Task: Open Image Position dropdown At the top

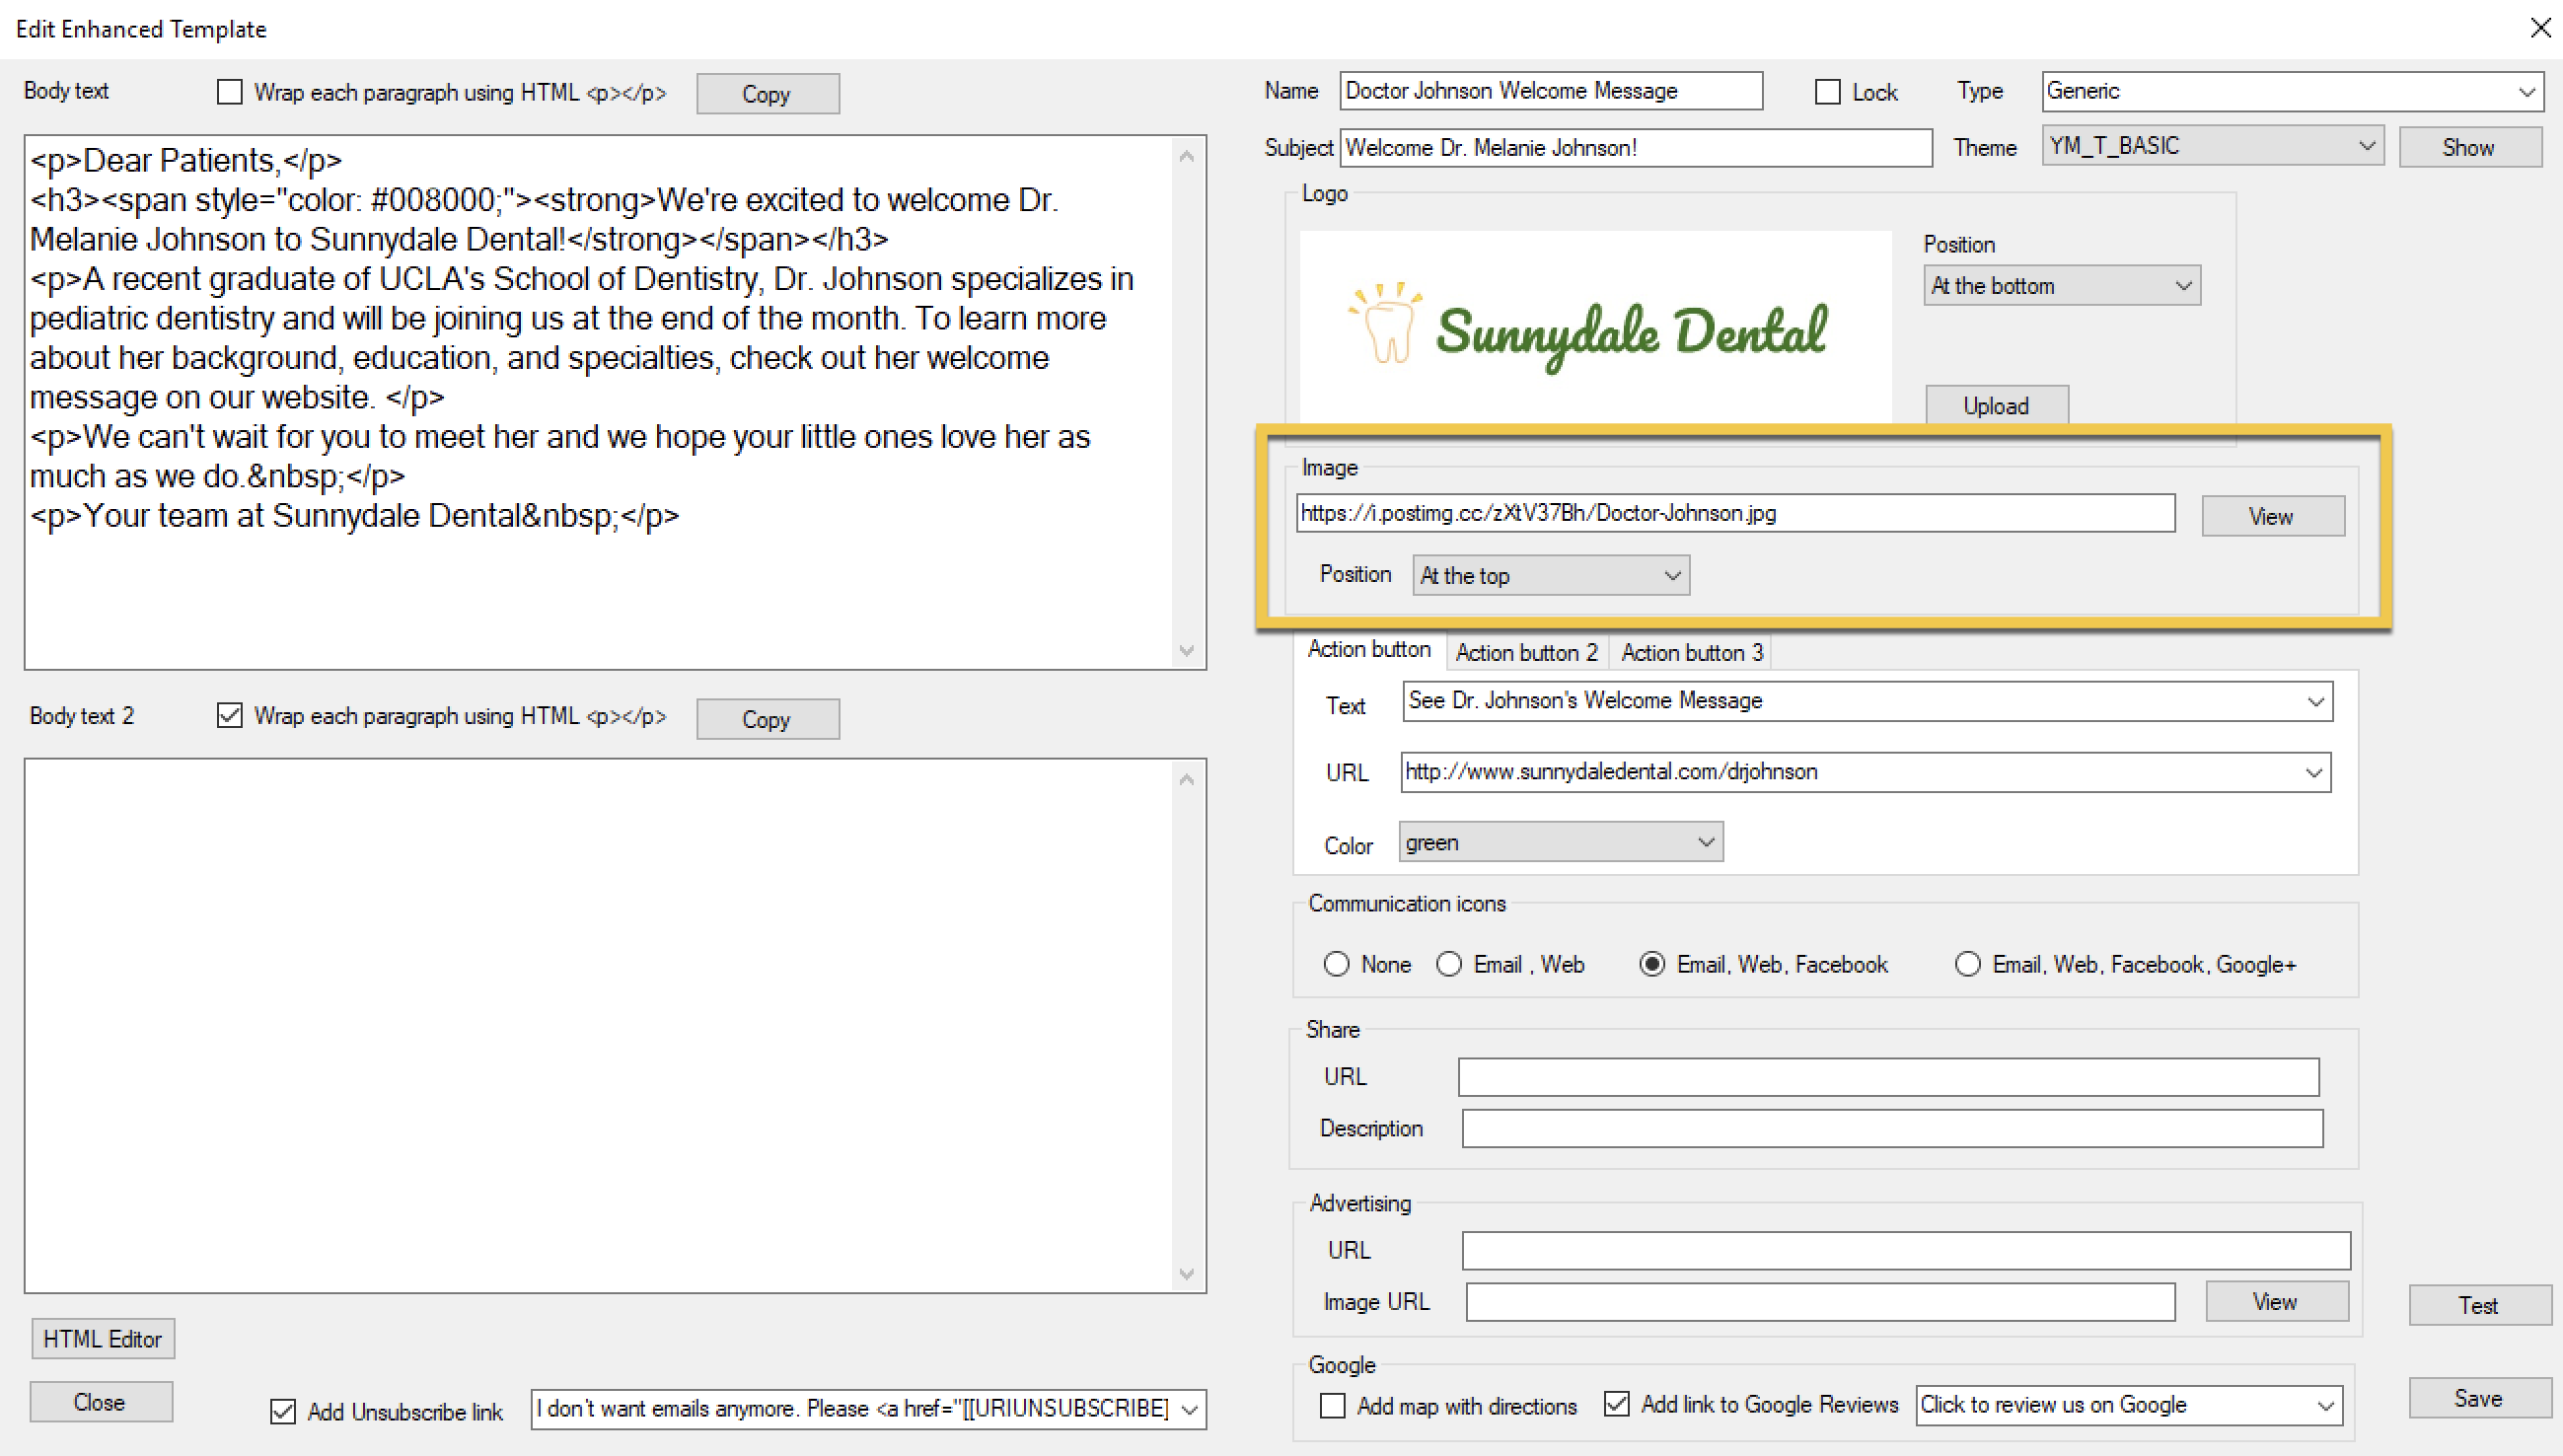Action: coord(1550,576)
